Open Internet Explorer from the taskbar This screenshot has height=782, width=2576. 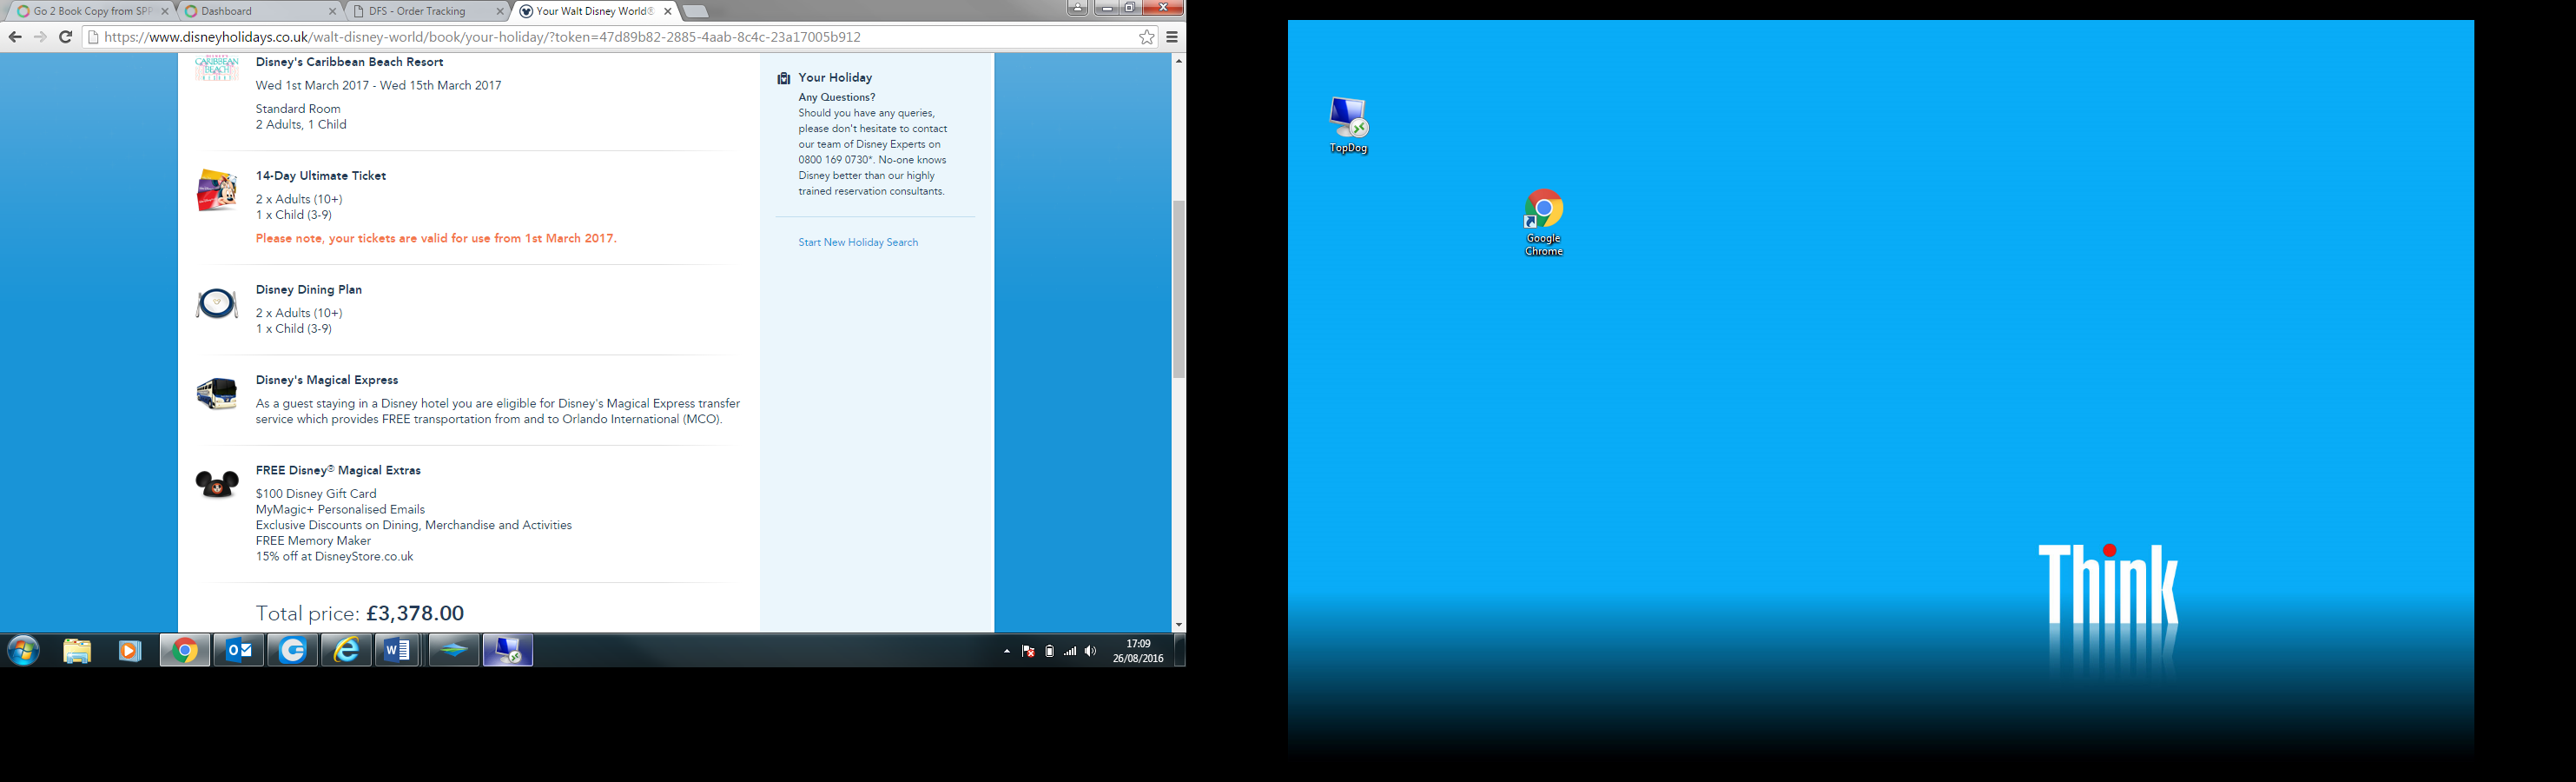click(346, 651)
